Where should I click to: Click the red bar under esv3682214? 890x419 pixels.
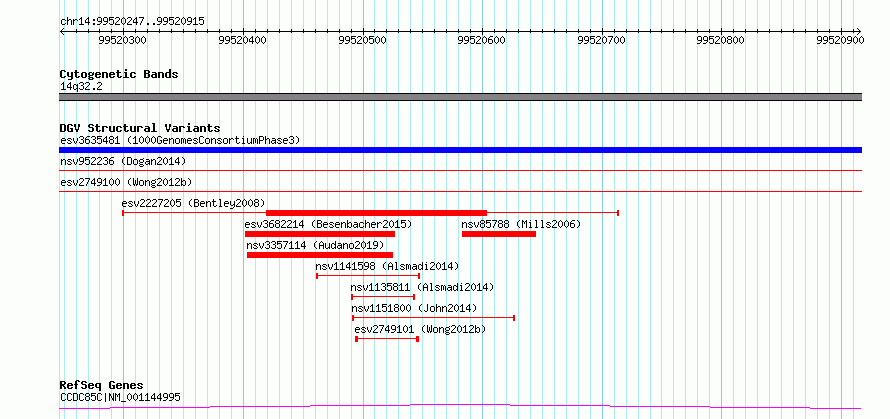point(320,234)
